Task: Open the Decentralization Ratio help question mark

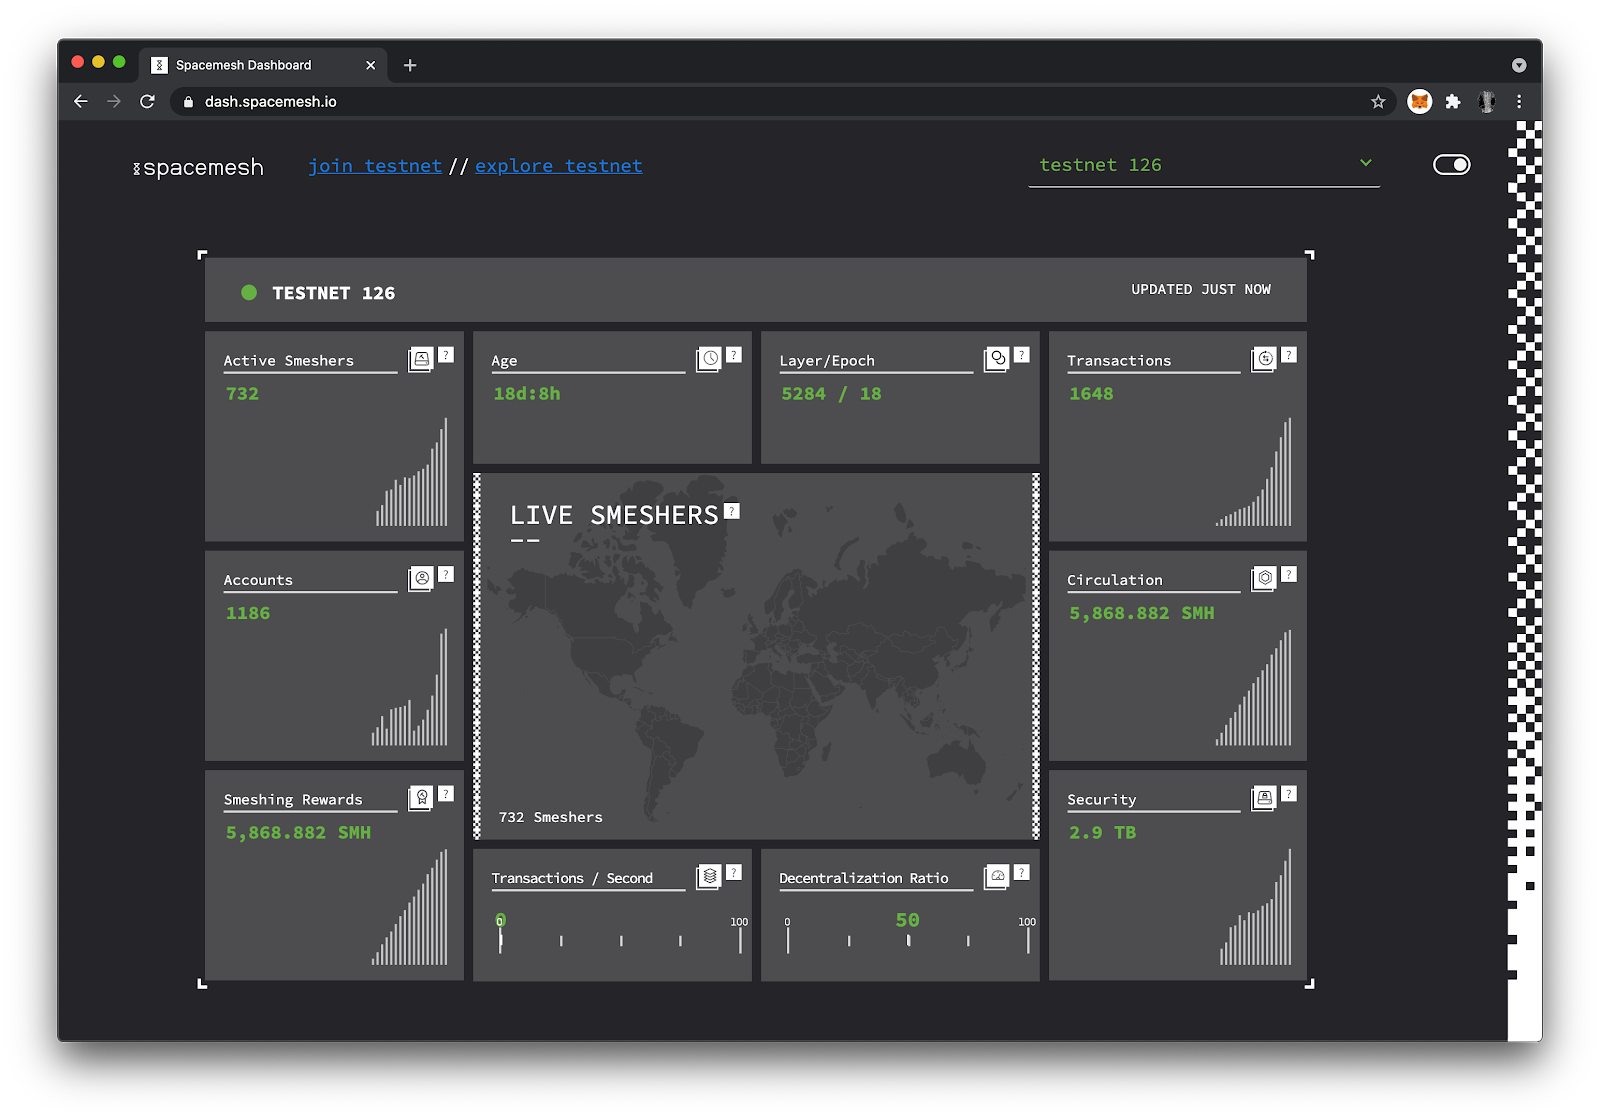Action: 1022,872
